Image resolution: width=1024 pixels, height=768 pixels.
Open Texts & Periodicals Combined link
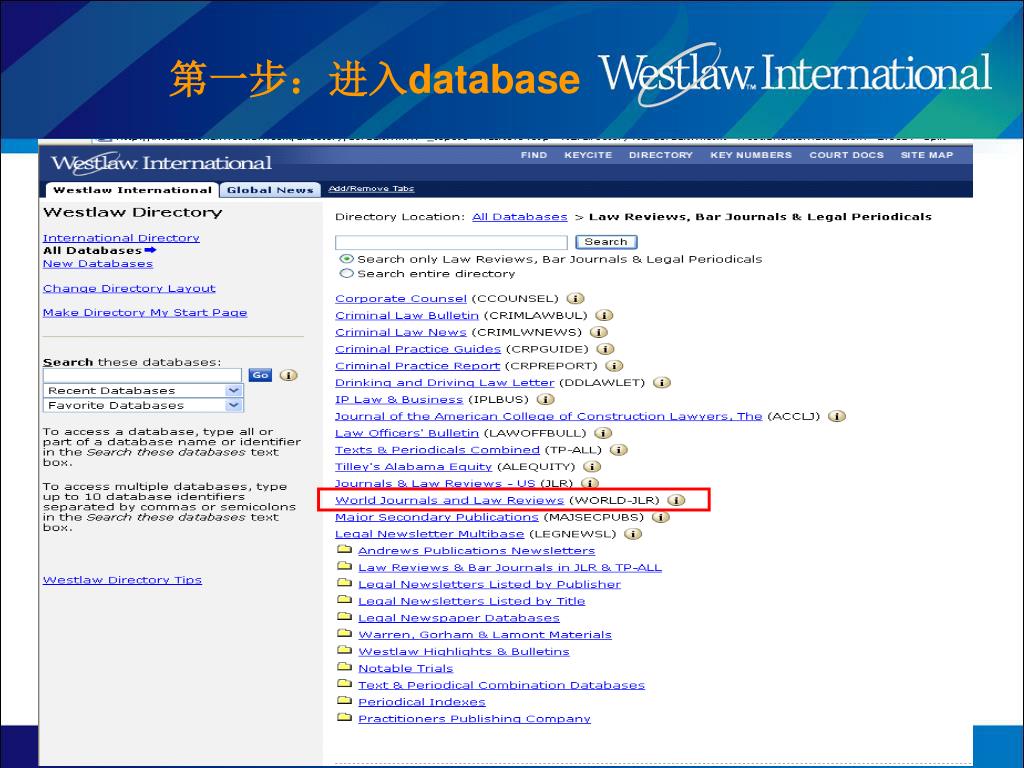tap(438, 450)
